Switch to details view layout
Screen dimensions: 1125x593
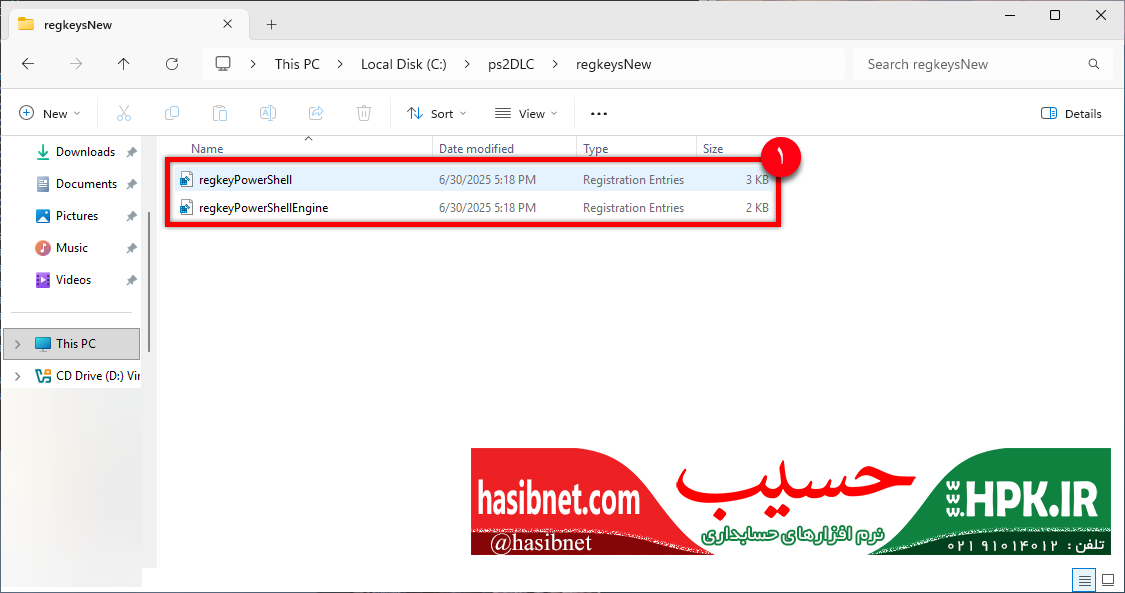tap(1084, 580)
